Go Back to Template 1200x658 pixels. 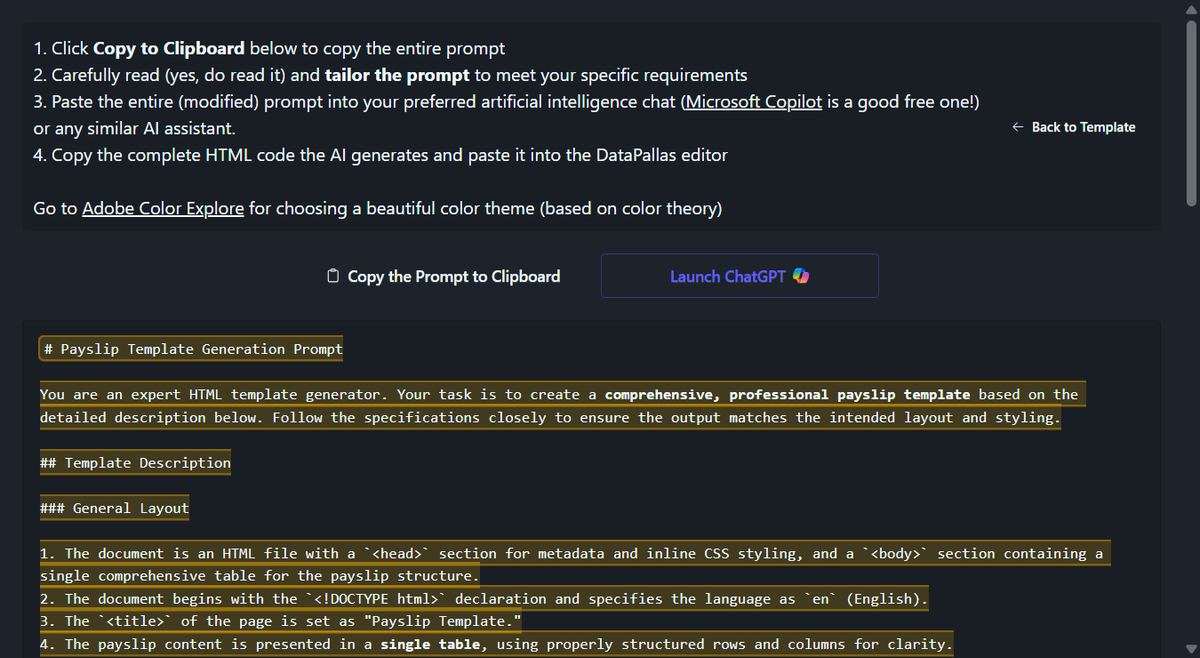[1074, 127]
